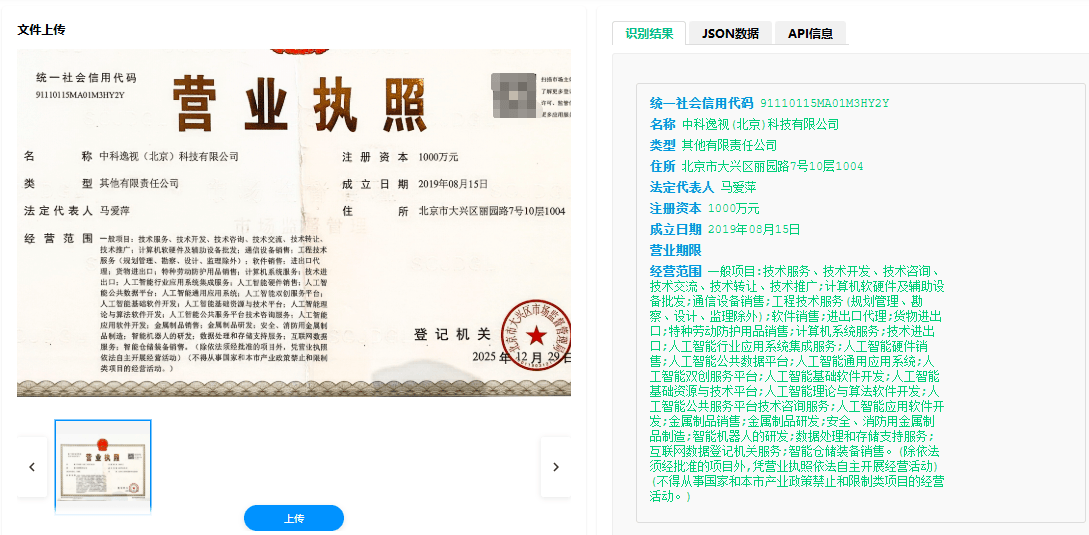Open the API信息 tab

point(810,33)
